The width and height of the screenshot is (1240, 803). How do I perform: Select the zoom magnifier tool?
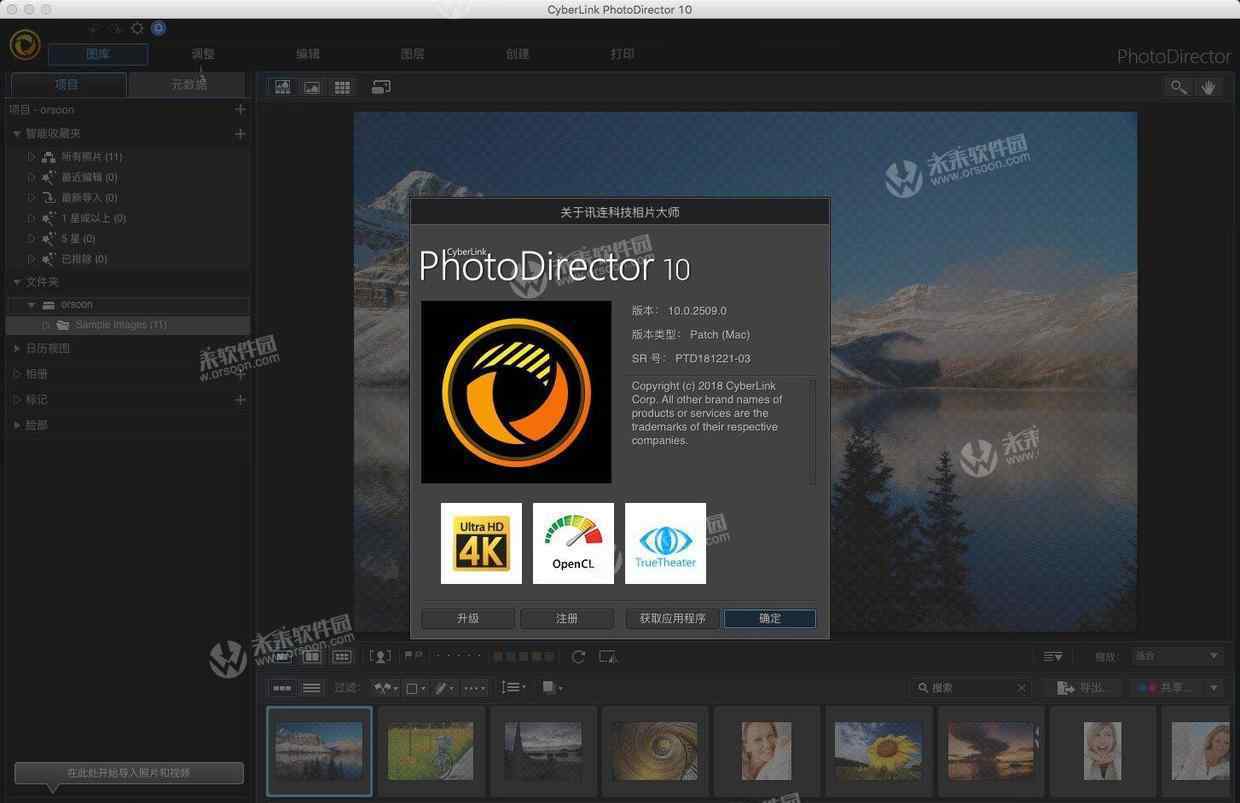(x=1179, y=87)
